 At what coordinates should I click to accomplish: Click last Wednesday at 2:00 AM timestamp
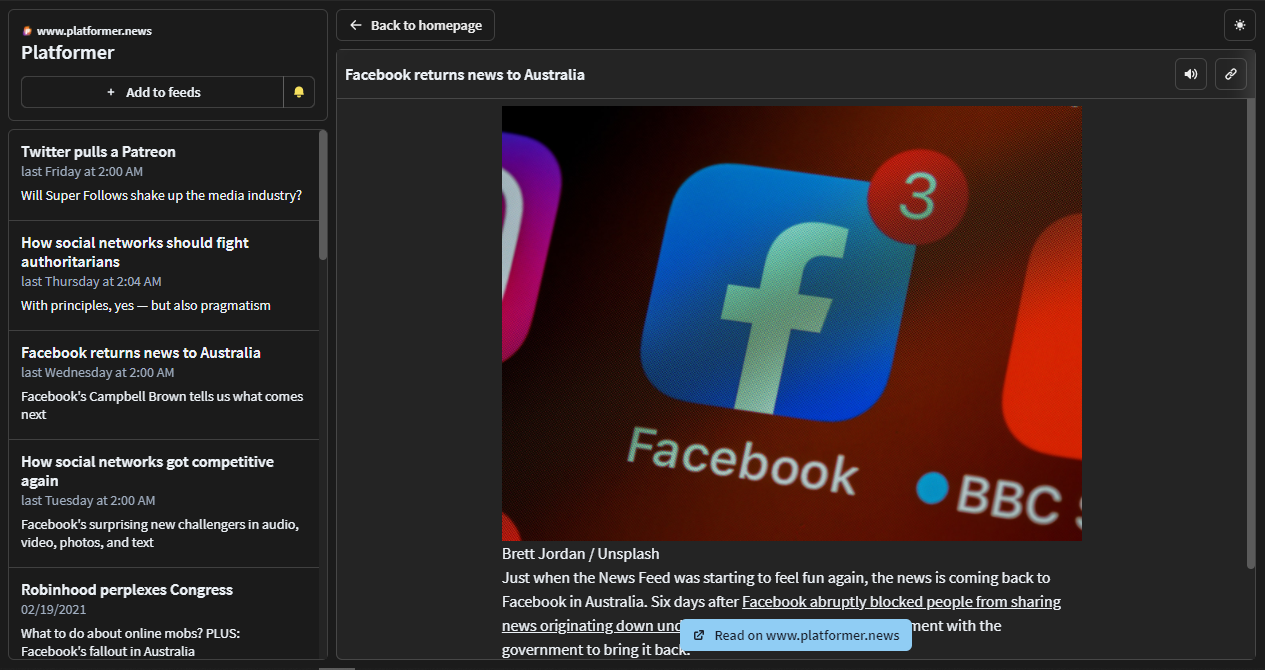point(98,373)
